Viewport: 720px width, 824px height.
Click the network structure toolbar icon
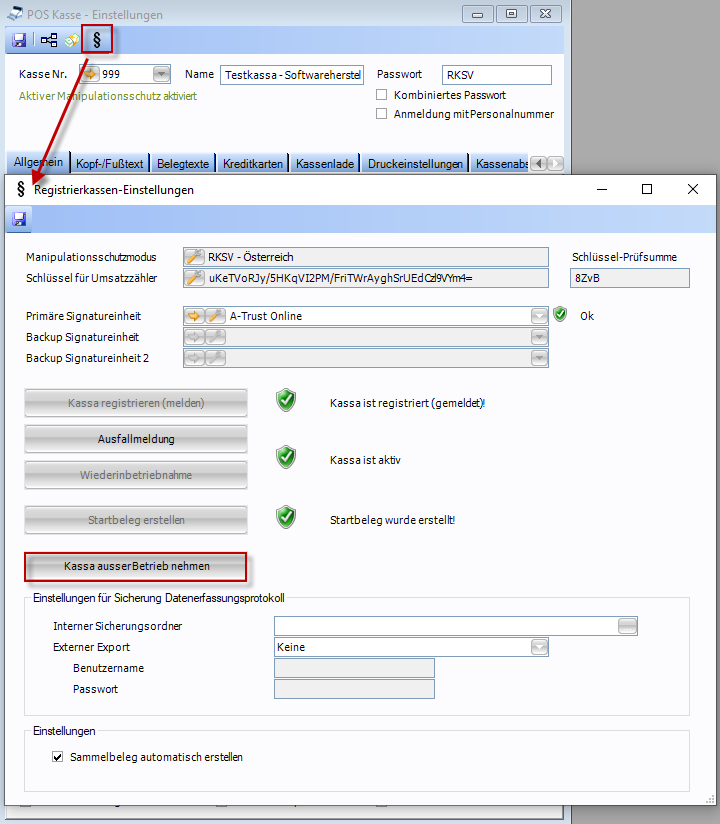49,40
